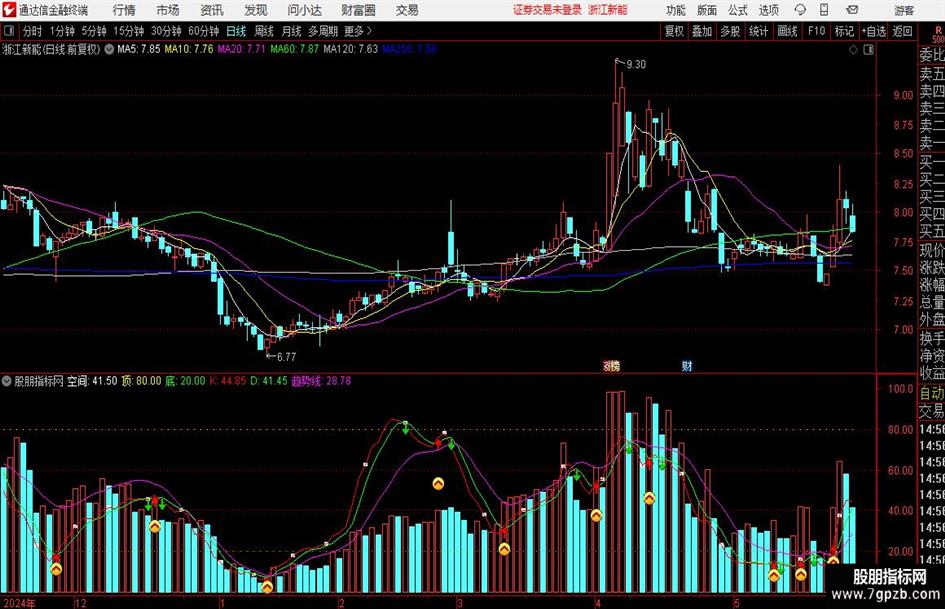This screenshot has height=609, width=945.
Task: Open the 交易 menu
Action: 407,10
